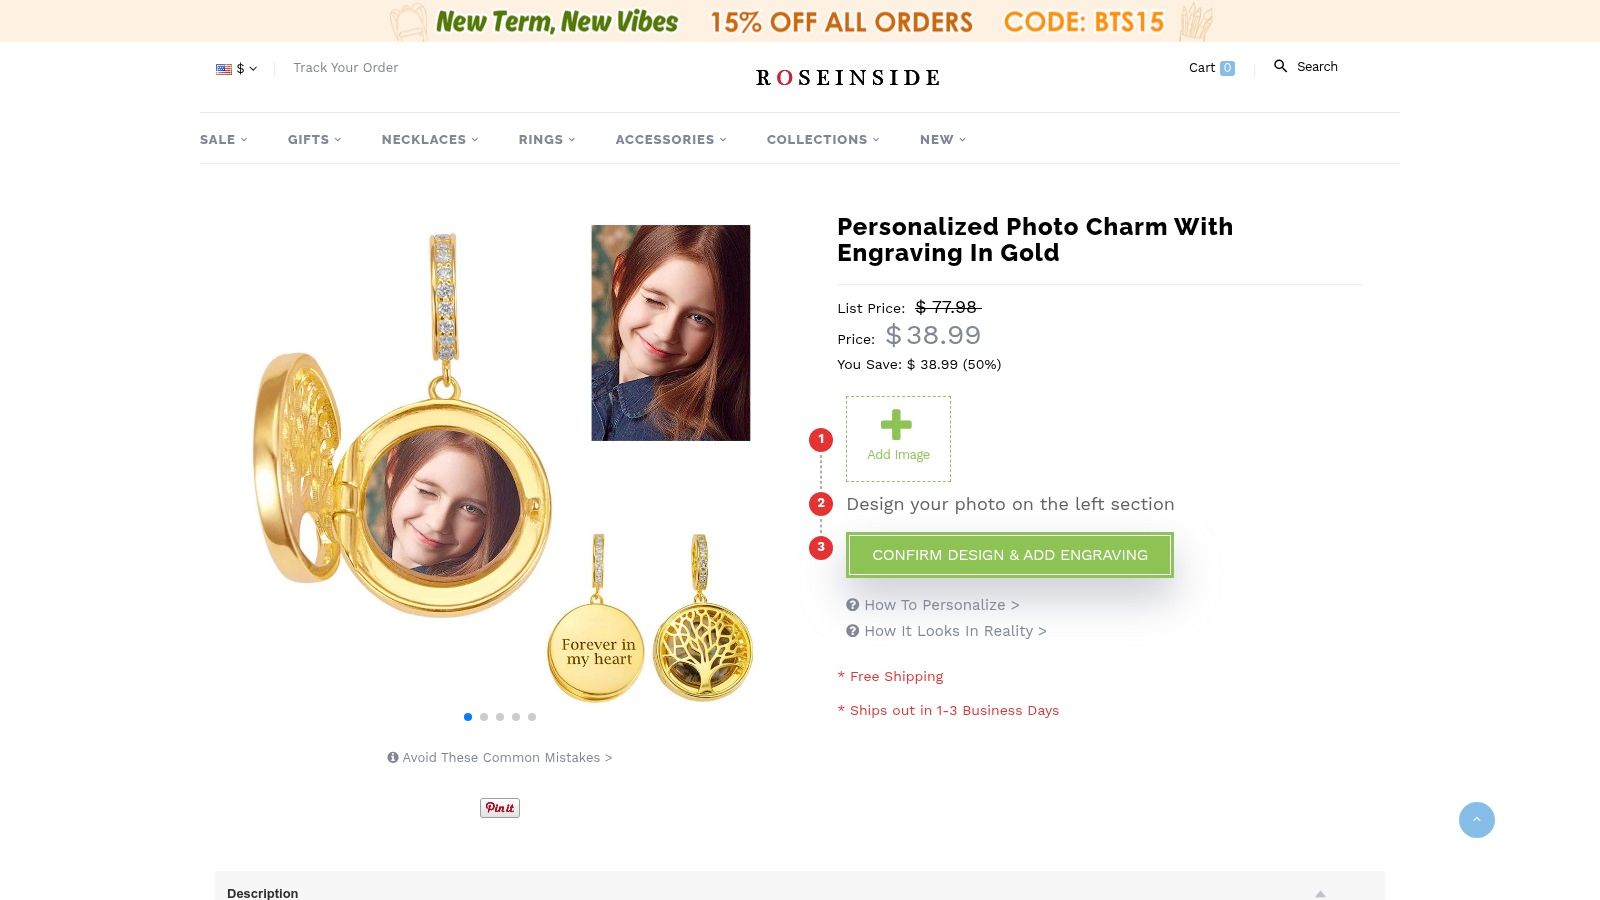Open the Track Your Order link
The image size is (1600, 900).
(x=345, y=68)
